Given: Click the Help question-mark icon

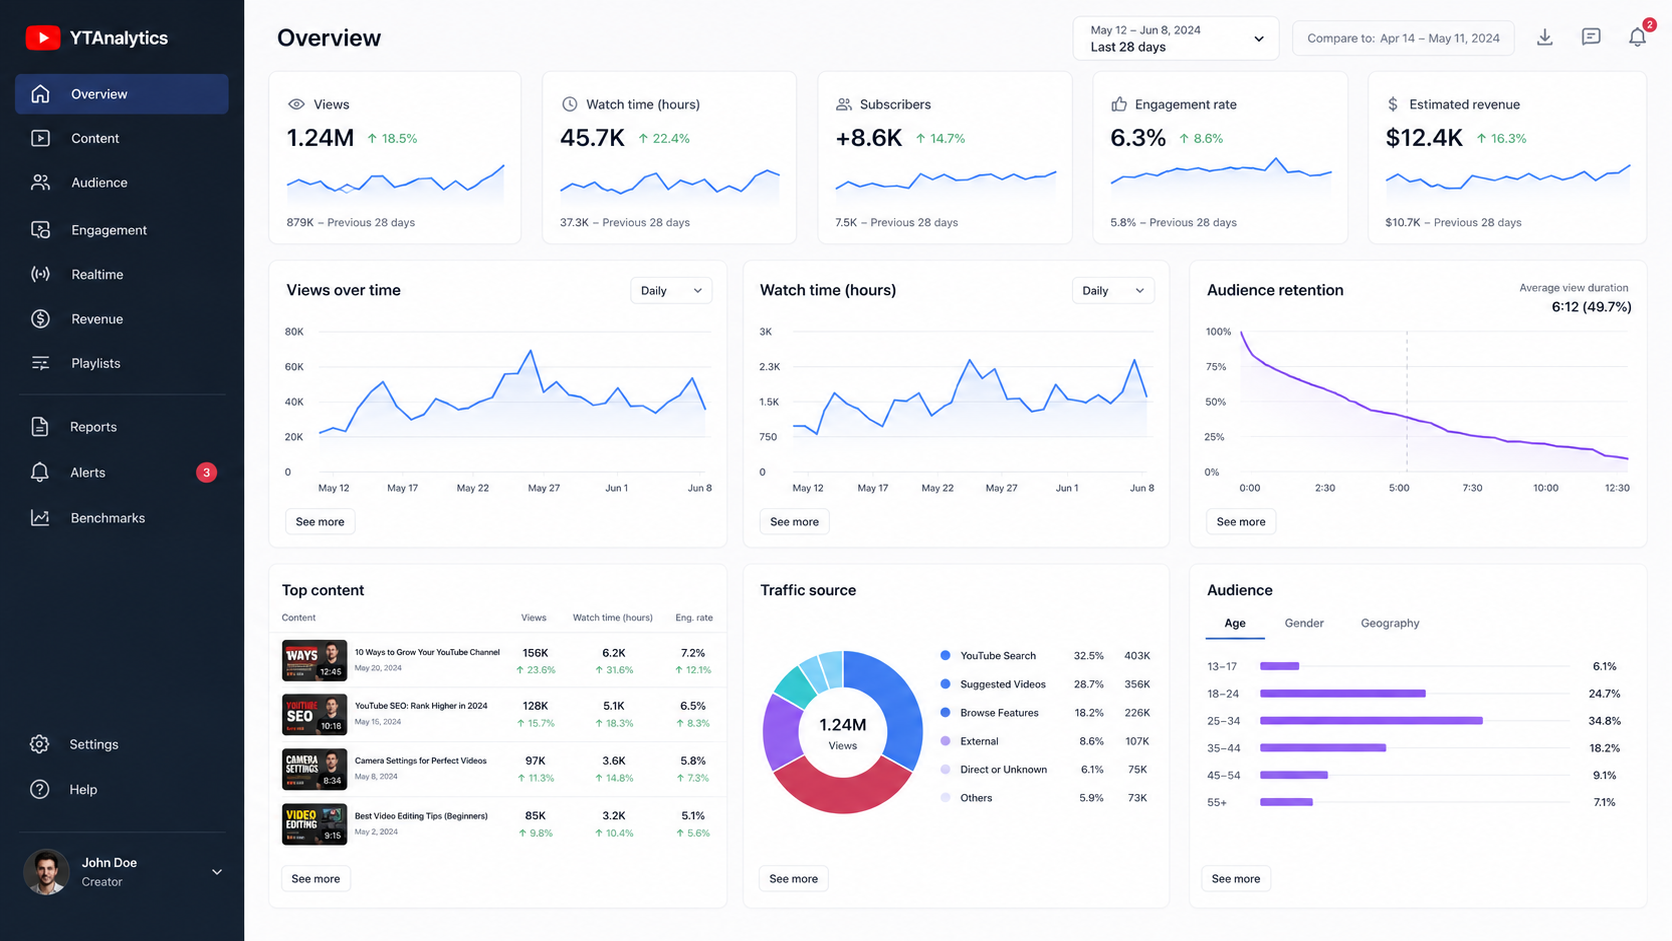Looking at the screenshot, I should tap(39, 789).
